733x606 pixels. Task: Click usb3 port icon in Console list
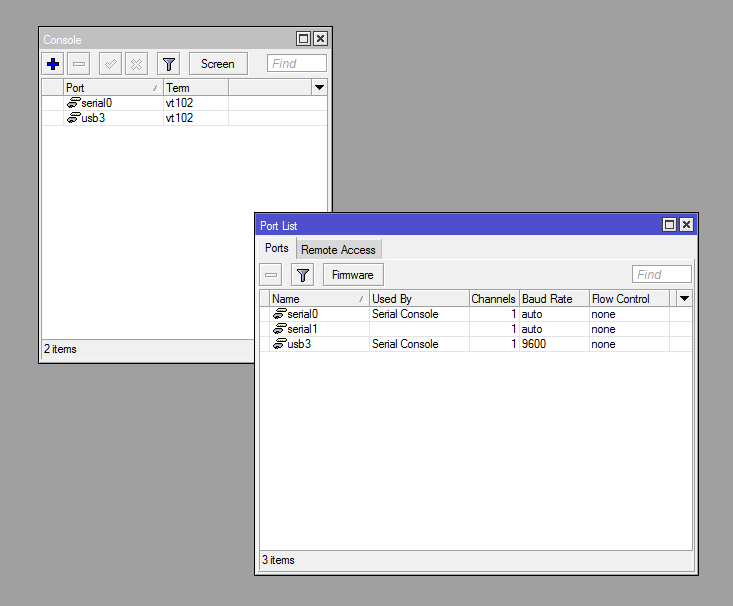click(73, 117)
